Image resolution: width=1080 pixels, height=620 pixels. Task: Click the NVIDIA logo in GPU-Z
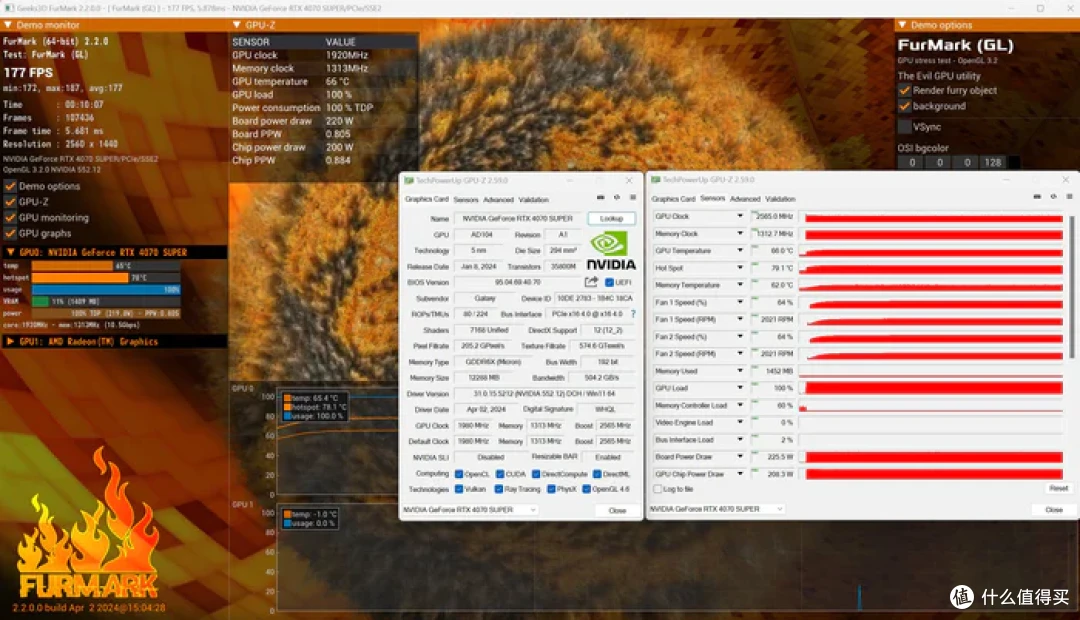(611, 251)
